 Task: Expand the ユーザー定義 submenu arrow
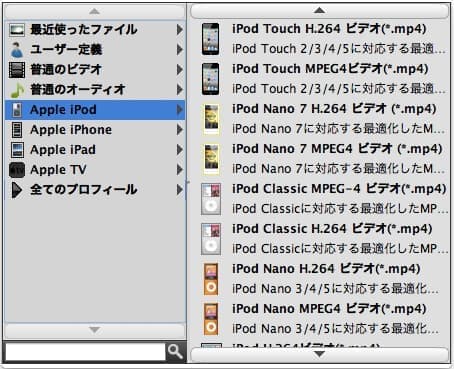[x=180, y=50]
